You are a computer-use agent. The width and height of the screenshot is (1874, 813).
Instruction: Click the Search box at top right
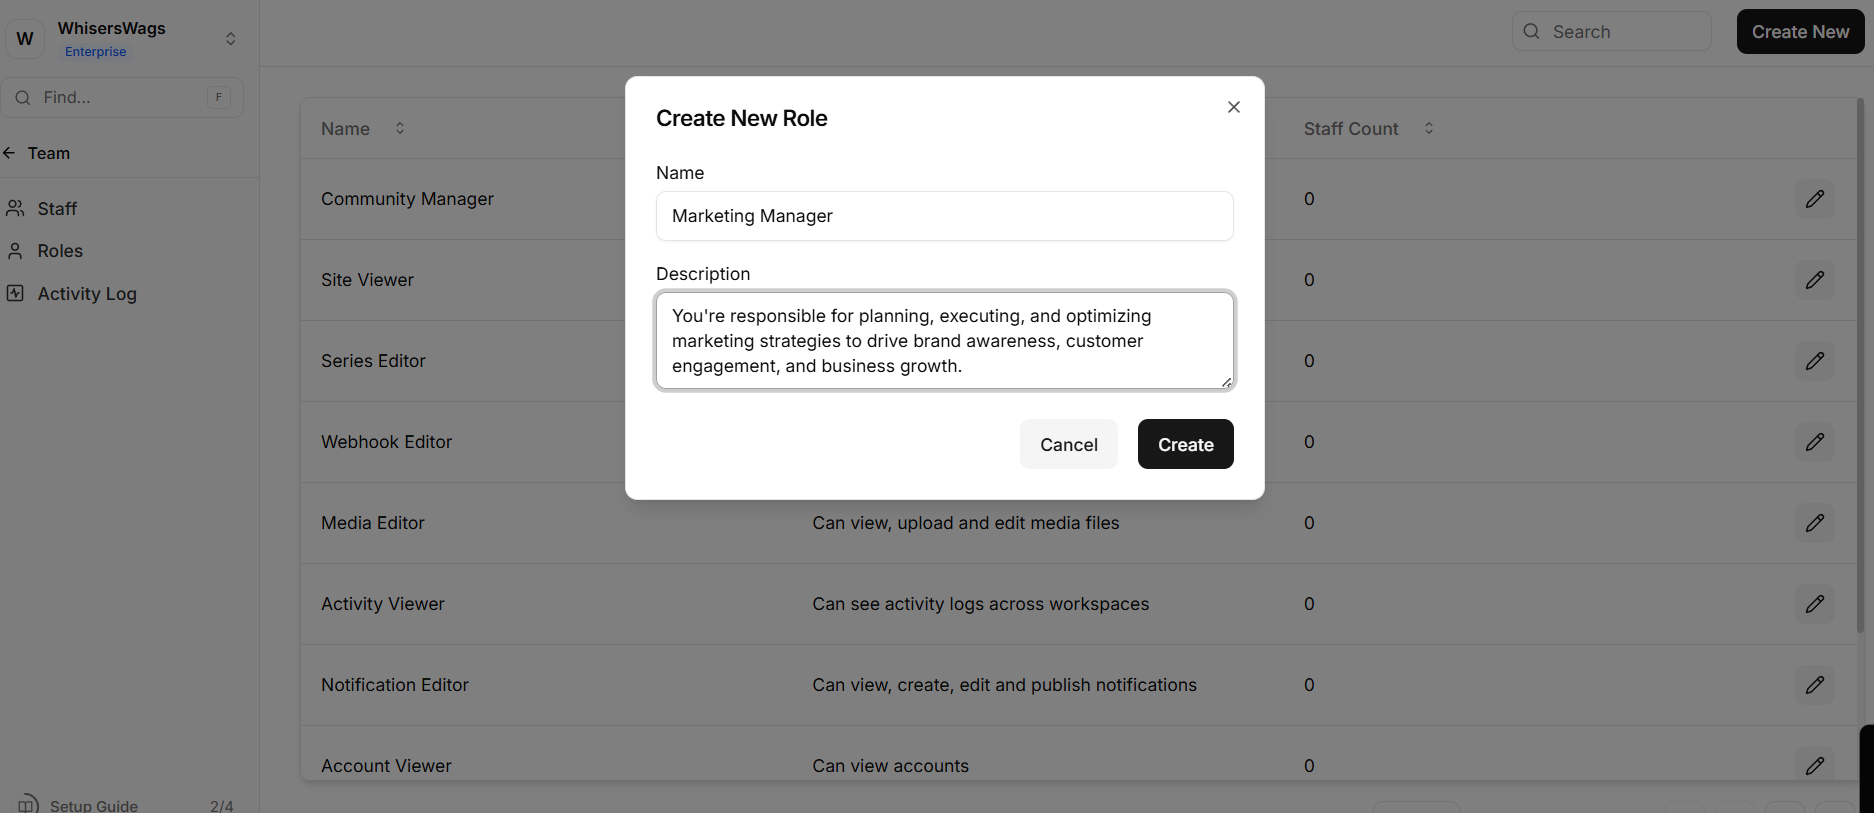(1611, 32)
